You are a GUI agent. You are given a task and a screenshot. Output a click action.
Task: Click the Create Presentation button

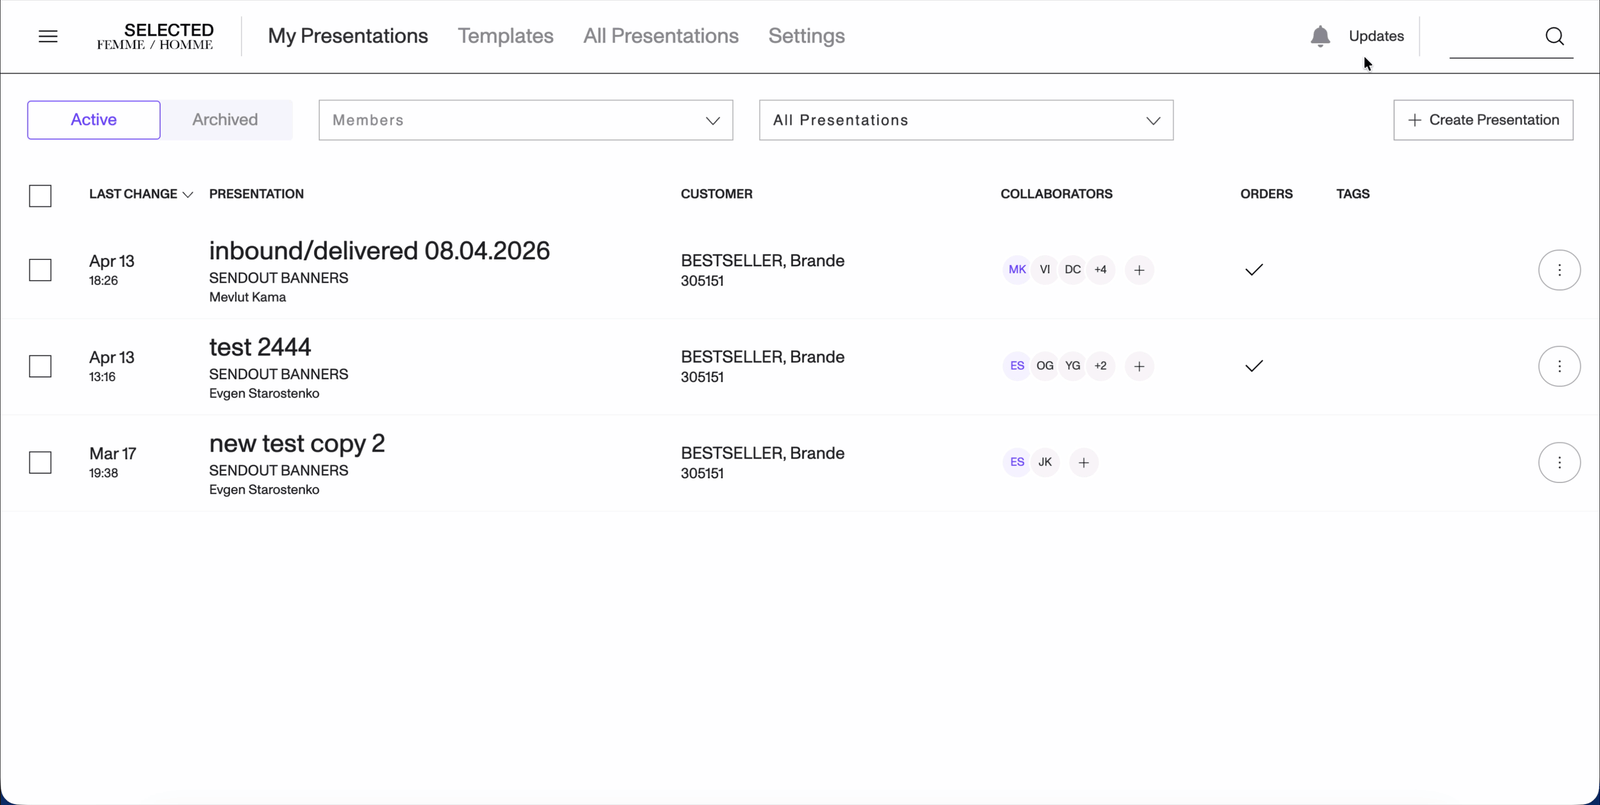(1482, 120)
